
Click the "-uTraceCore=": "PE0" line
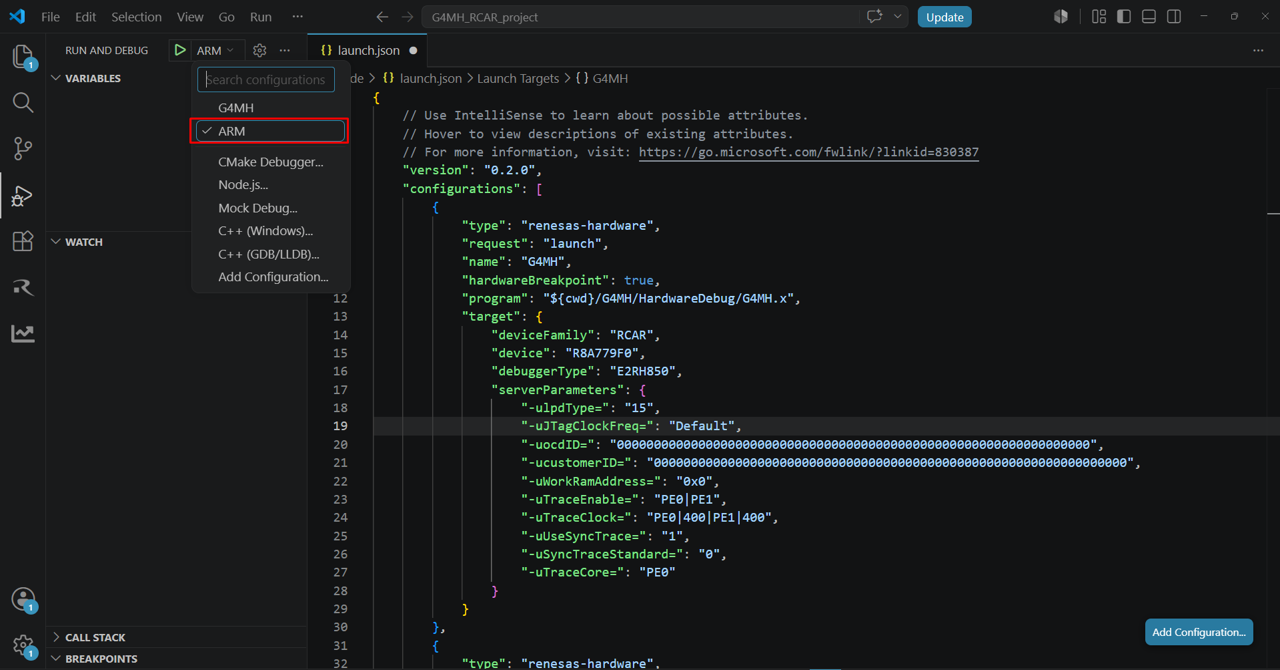(x=598, y=572)
